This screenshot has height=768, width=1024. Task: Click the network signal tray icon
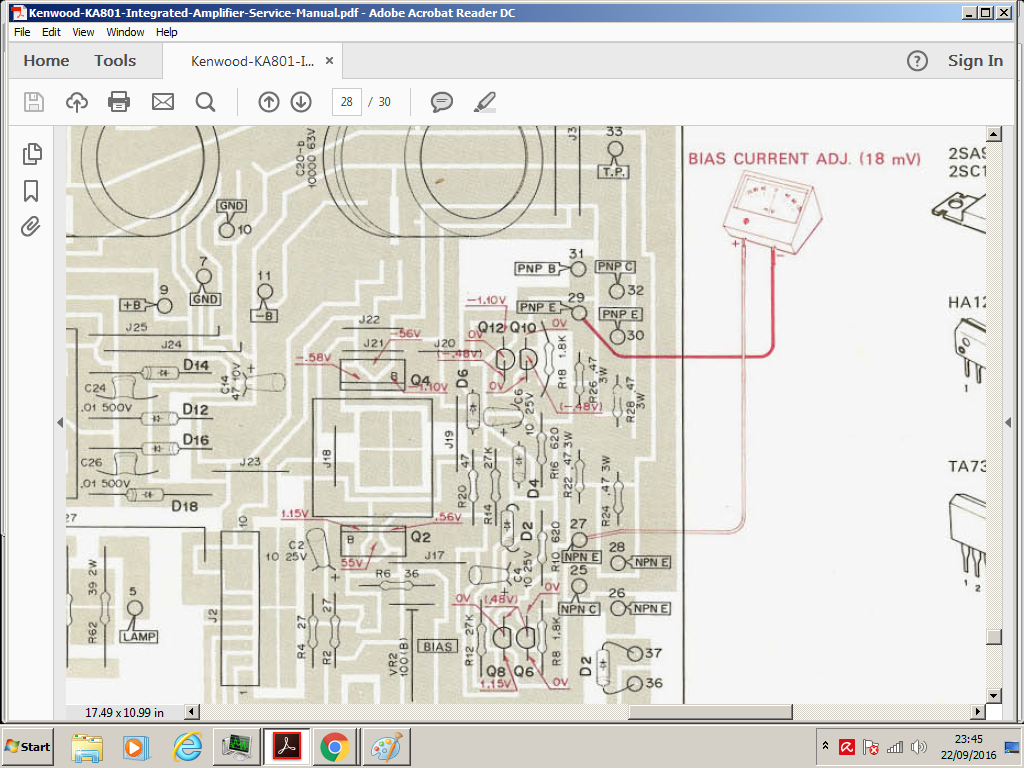[895, 747]
